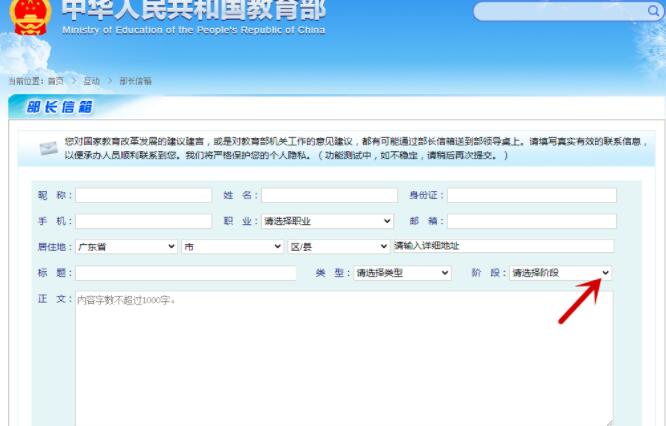Click the 部长信箱 section header banner
666x426 pixels.
tap(57, 107)
